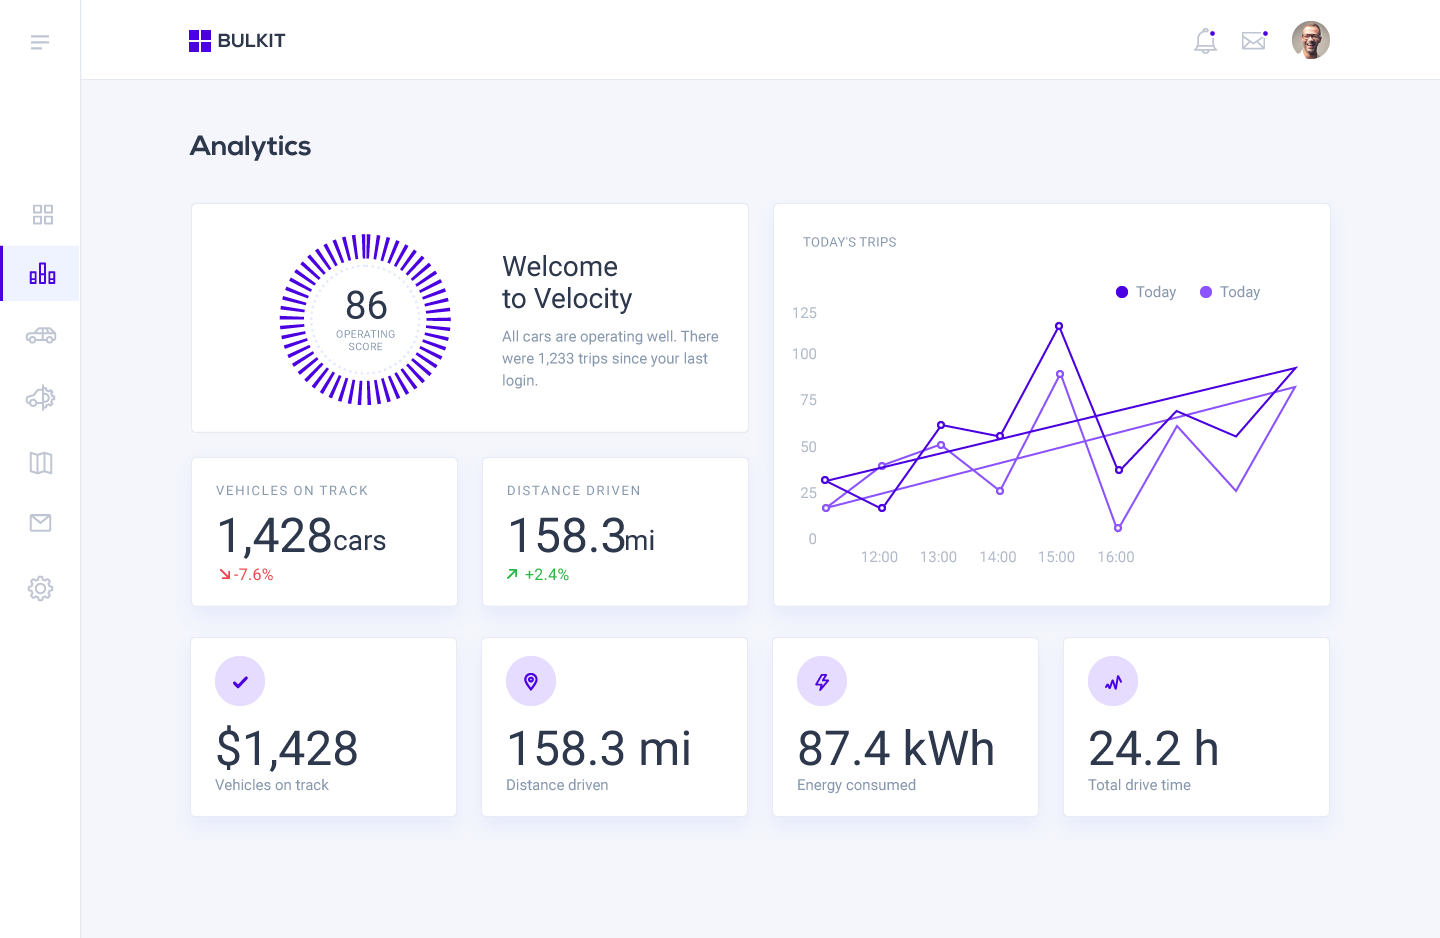Click the user profile avatar

[x=1311, y=41]
